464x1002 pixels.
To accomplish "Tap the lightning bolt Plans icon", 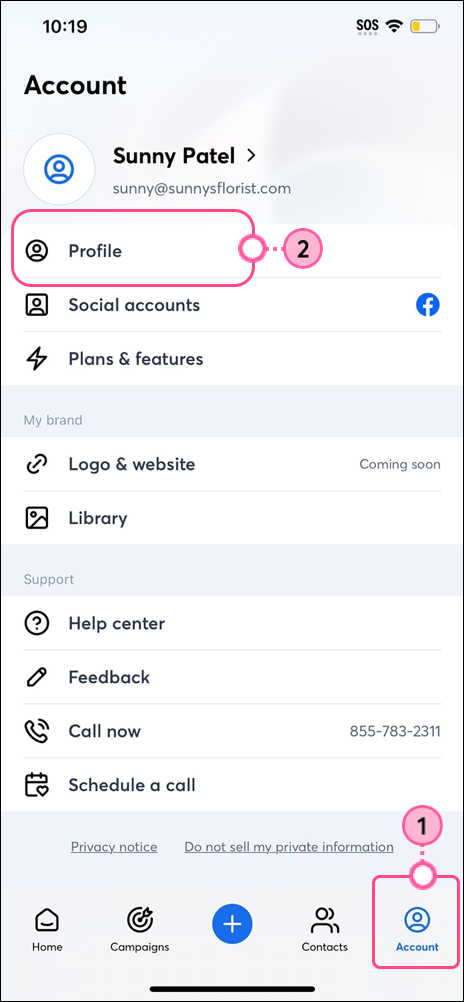I will pyautogui.click(x=36, y=359).
